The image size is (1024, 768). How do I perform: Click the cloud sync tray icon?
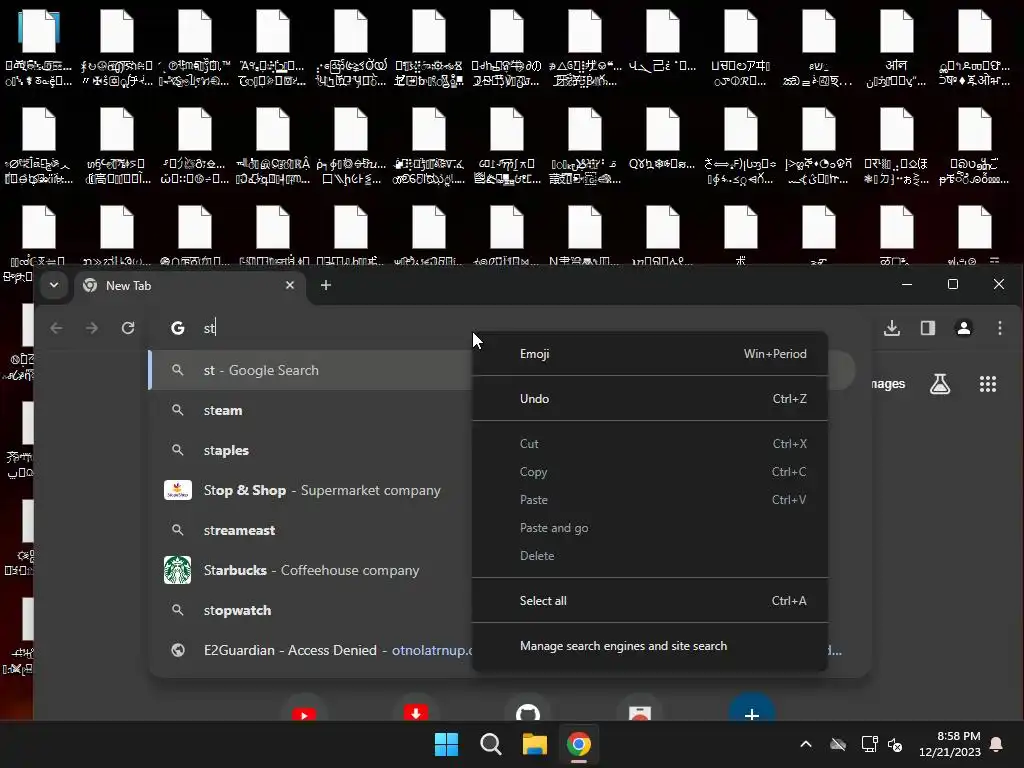pyautogui.click(x=838, y=744)
